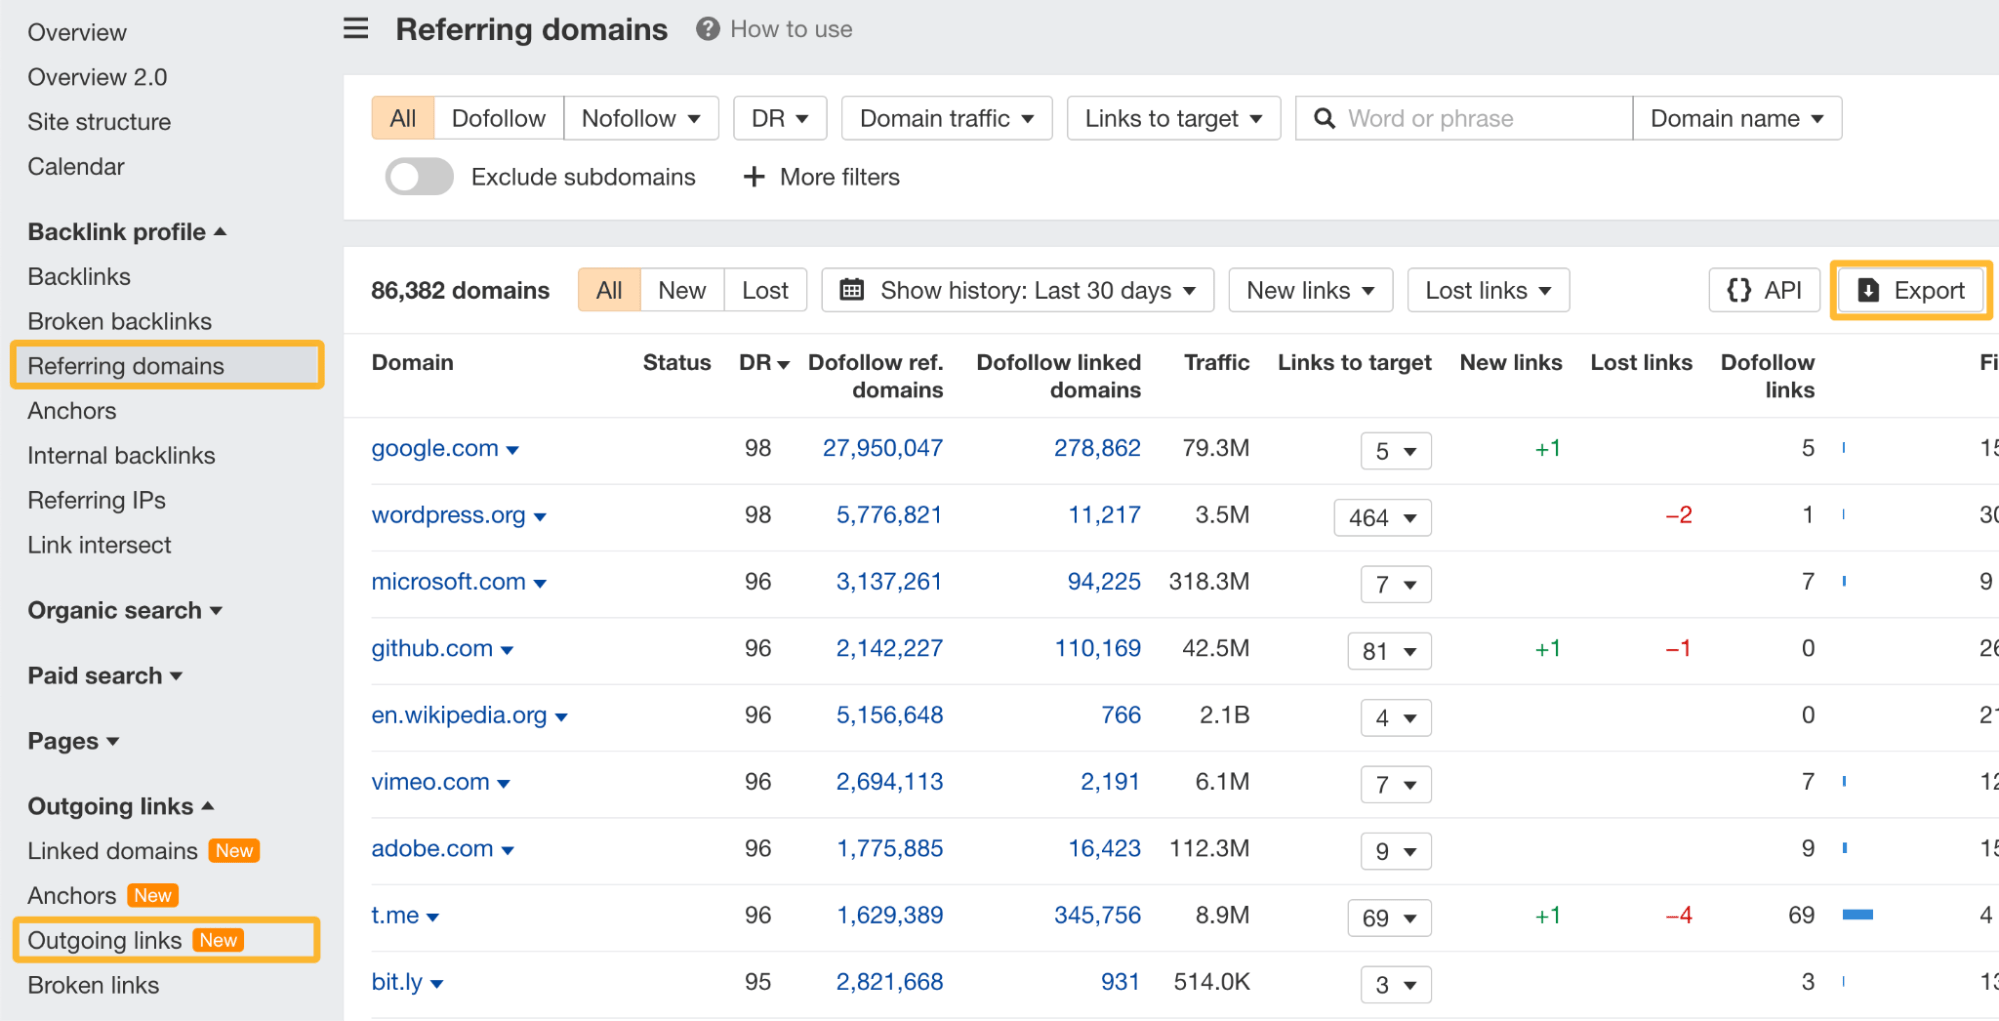Select the Dofollow filter option
The height and width of the screenshot is (1021, 1999).
498,117
